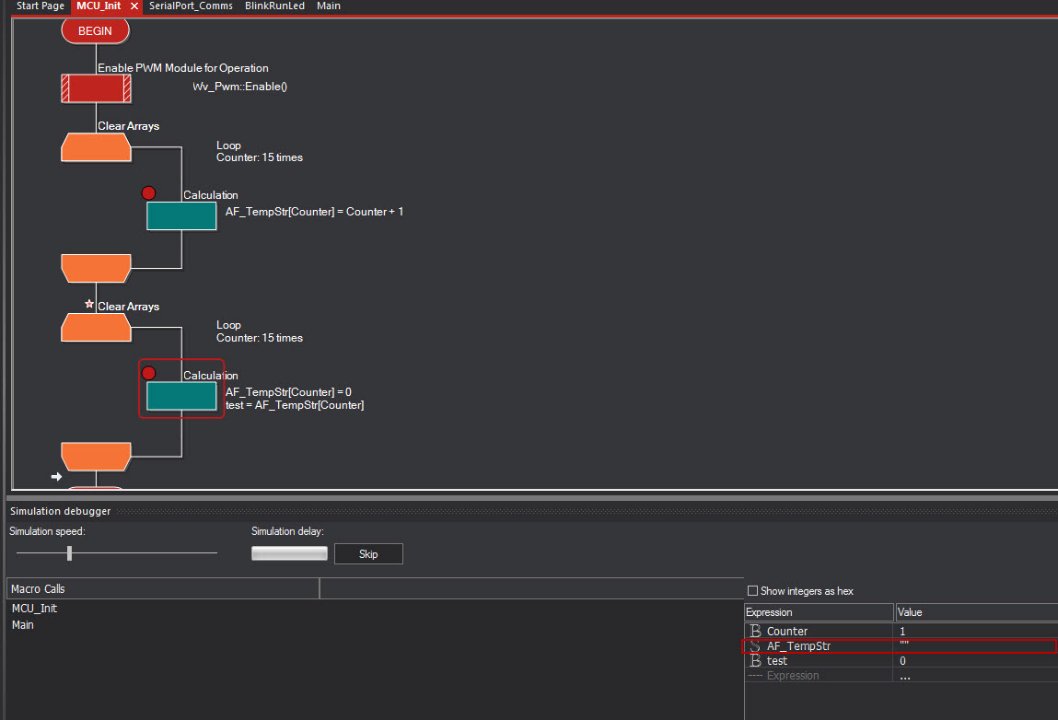This screenshot has width=1058, height=720.
Task: Click the Expression column header
Action: point(819,612)
